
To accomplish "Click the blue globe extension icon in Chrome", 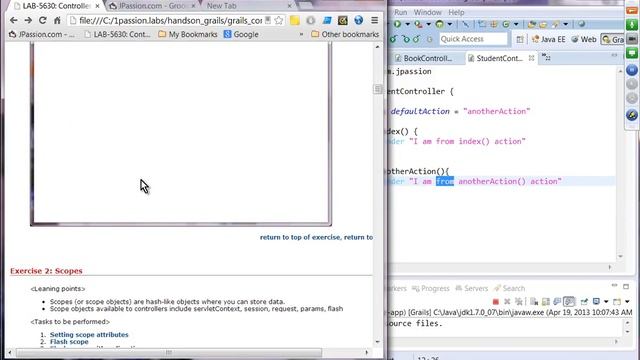I will [x=359, y=20].
